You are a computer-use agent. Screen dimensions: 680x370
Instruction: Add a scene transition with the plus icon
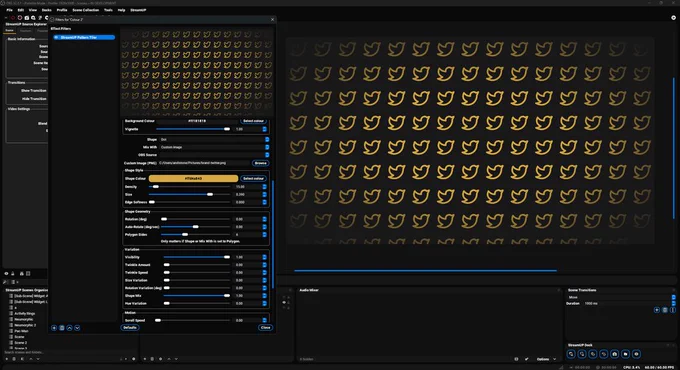[x=657, y=310]
